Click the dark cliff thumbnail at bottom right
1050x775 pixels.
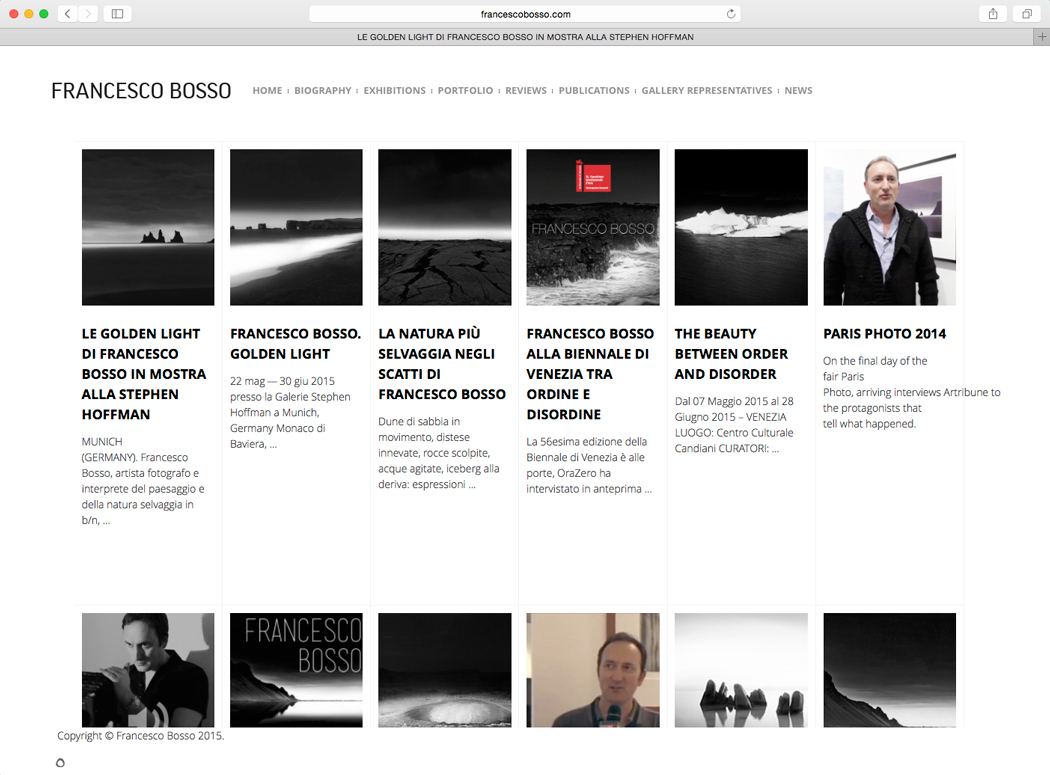point(889,670)
